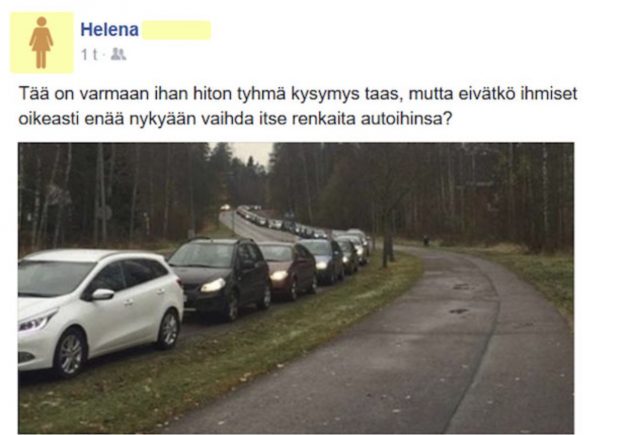Viewport: 632px width, 435px height.
Task: Open the attached photo of queued cars
Action: coord(296,288)
